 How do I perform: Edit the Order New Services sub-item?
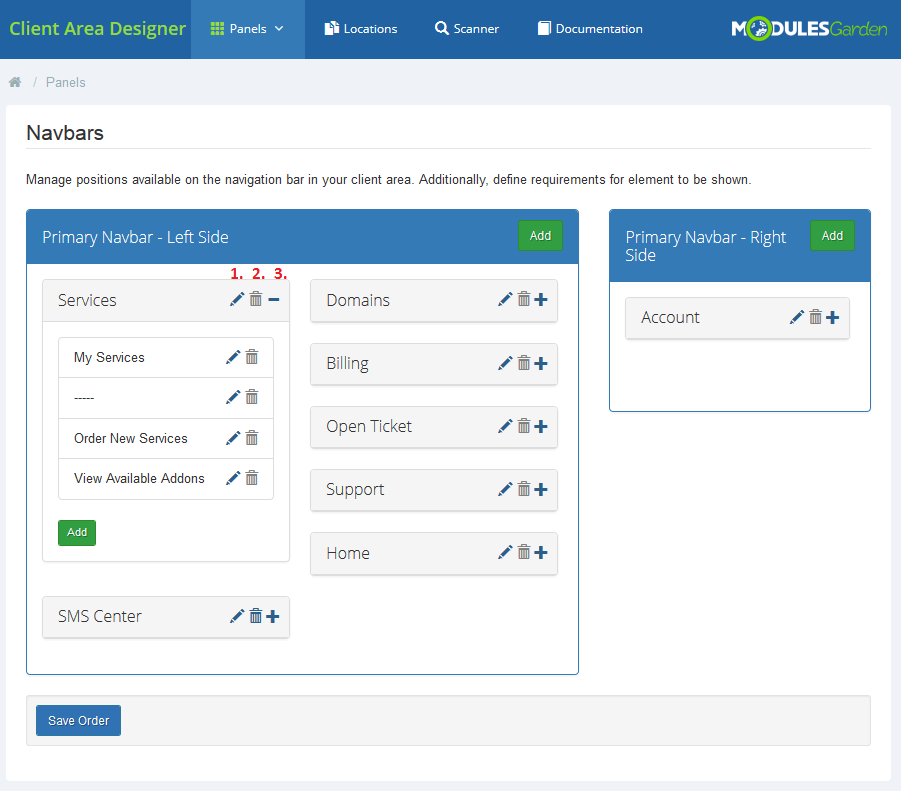coord(233,438)
